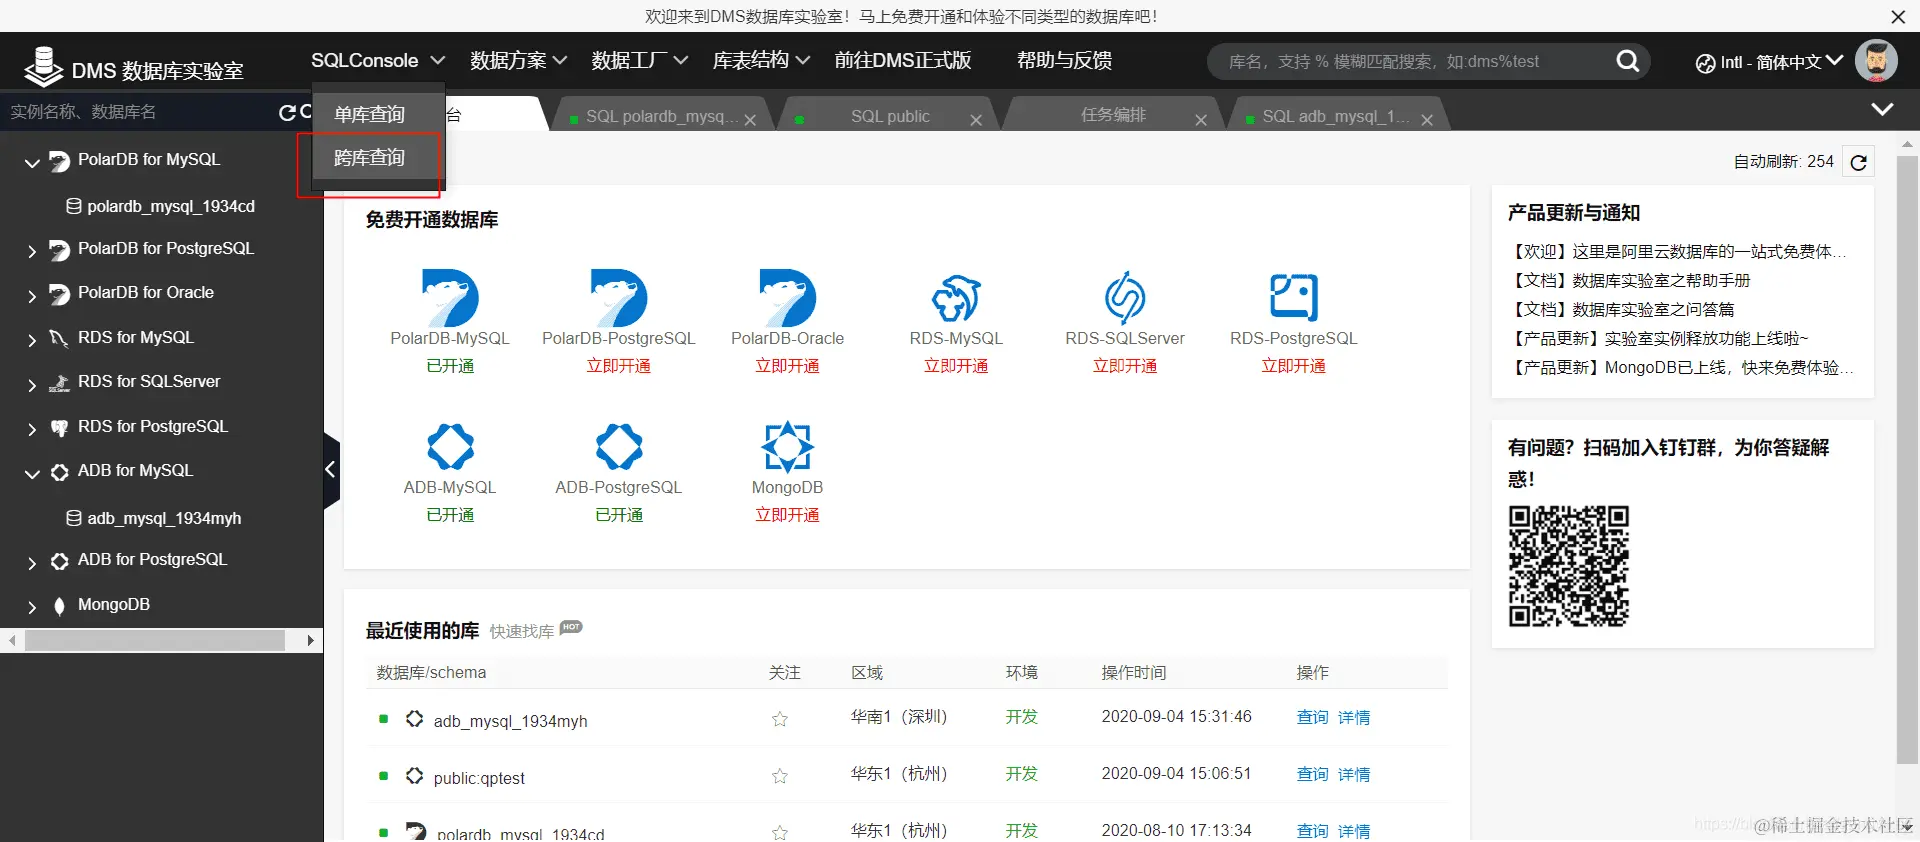The height and width of the screenshot is (842, 1920).
Task: Star the polardb_mysql_1934cd database row
Action: [x=780, y=832]
